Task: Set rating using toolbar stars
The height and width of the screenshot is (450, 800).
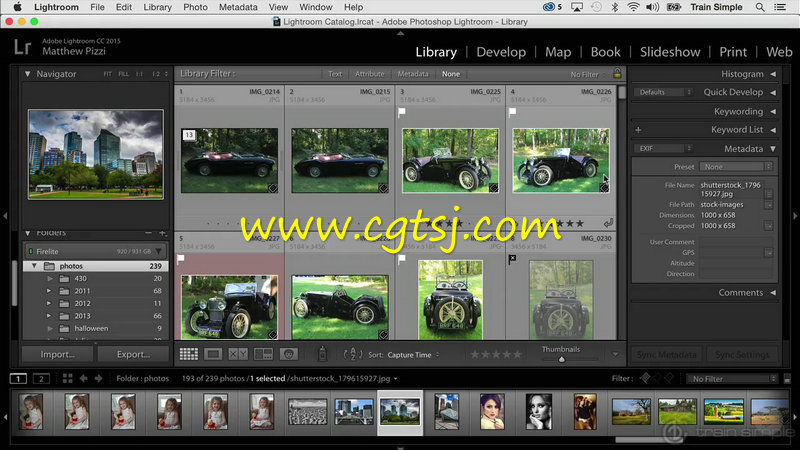Action: (x=495, y=354)
